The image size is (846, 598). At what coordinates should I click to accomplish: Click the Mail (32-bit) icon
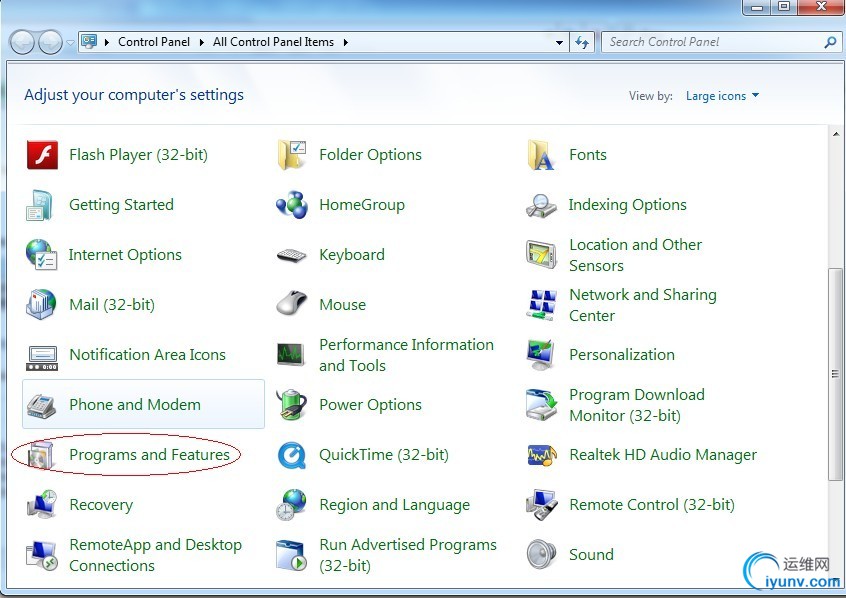pyautogui.click(x=41, y=305)
